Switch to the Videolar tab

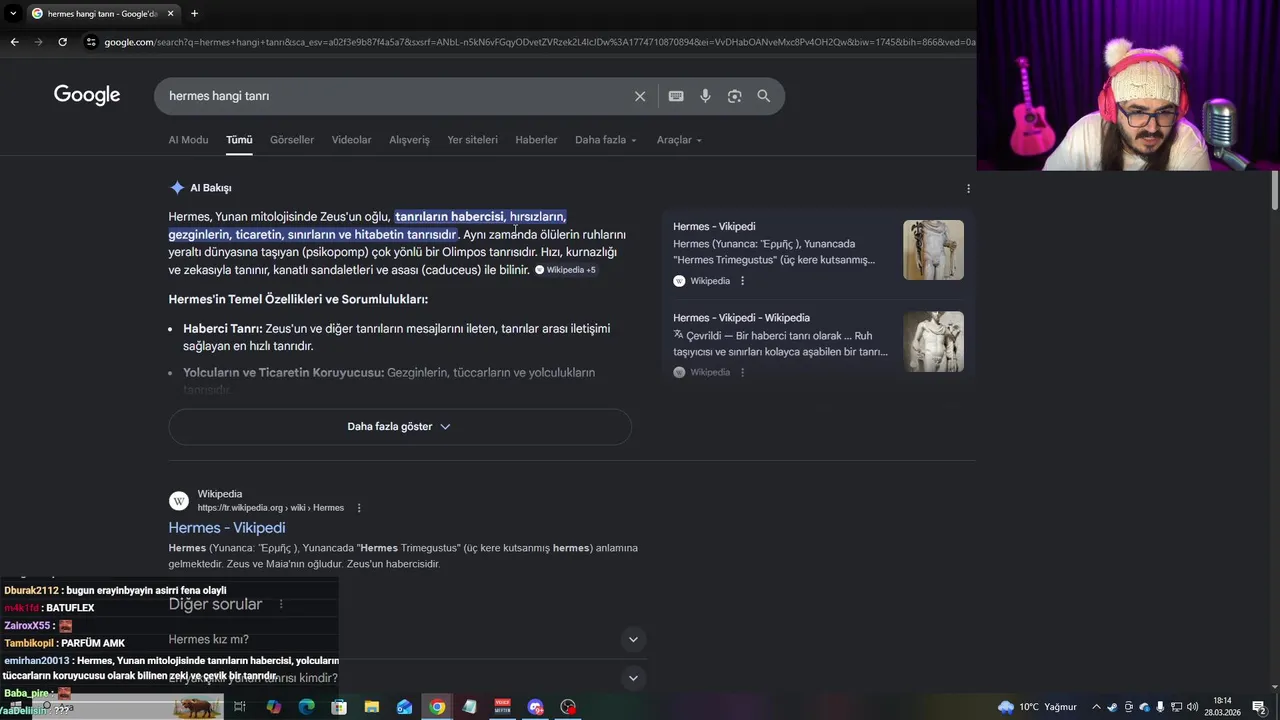point(351,140)
